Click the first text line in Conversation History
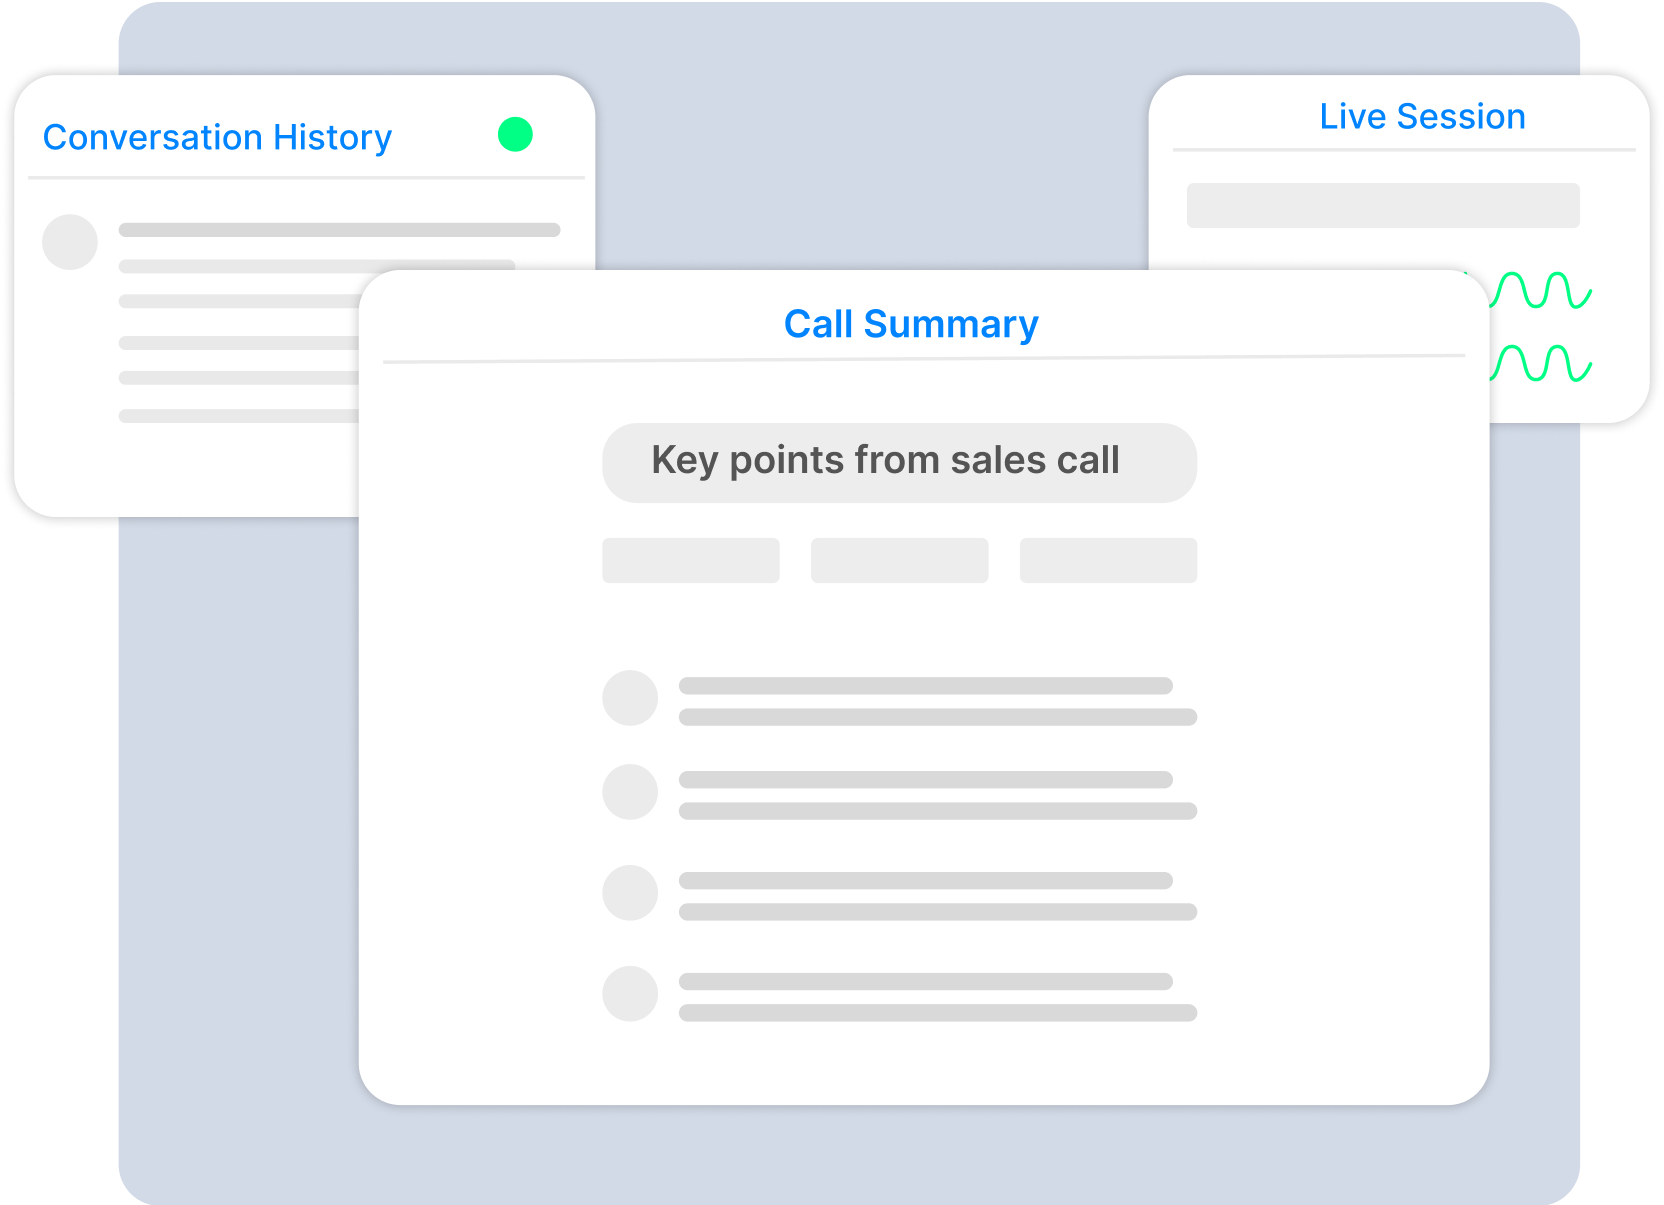The width and height of the screenshot is (1664, 1205). [x=339, y=230]
